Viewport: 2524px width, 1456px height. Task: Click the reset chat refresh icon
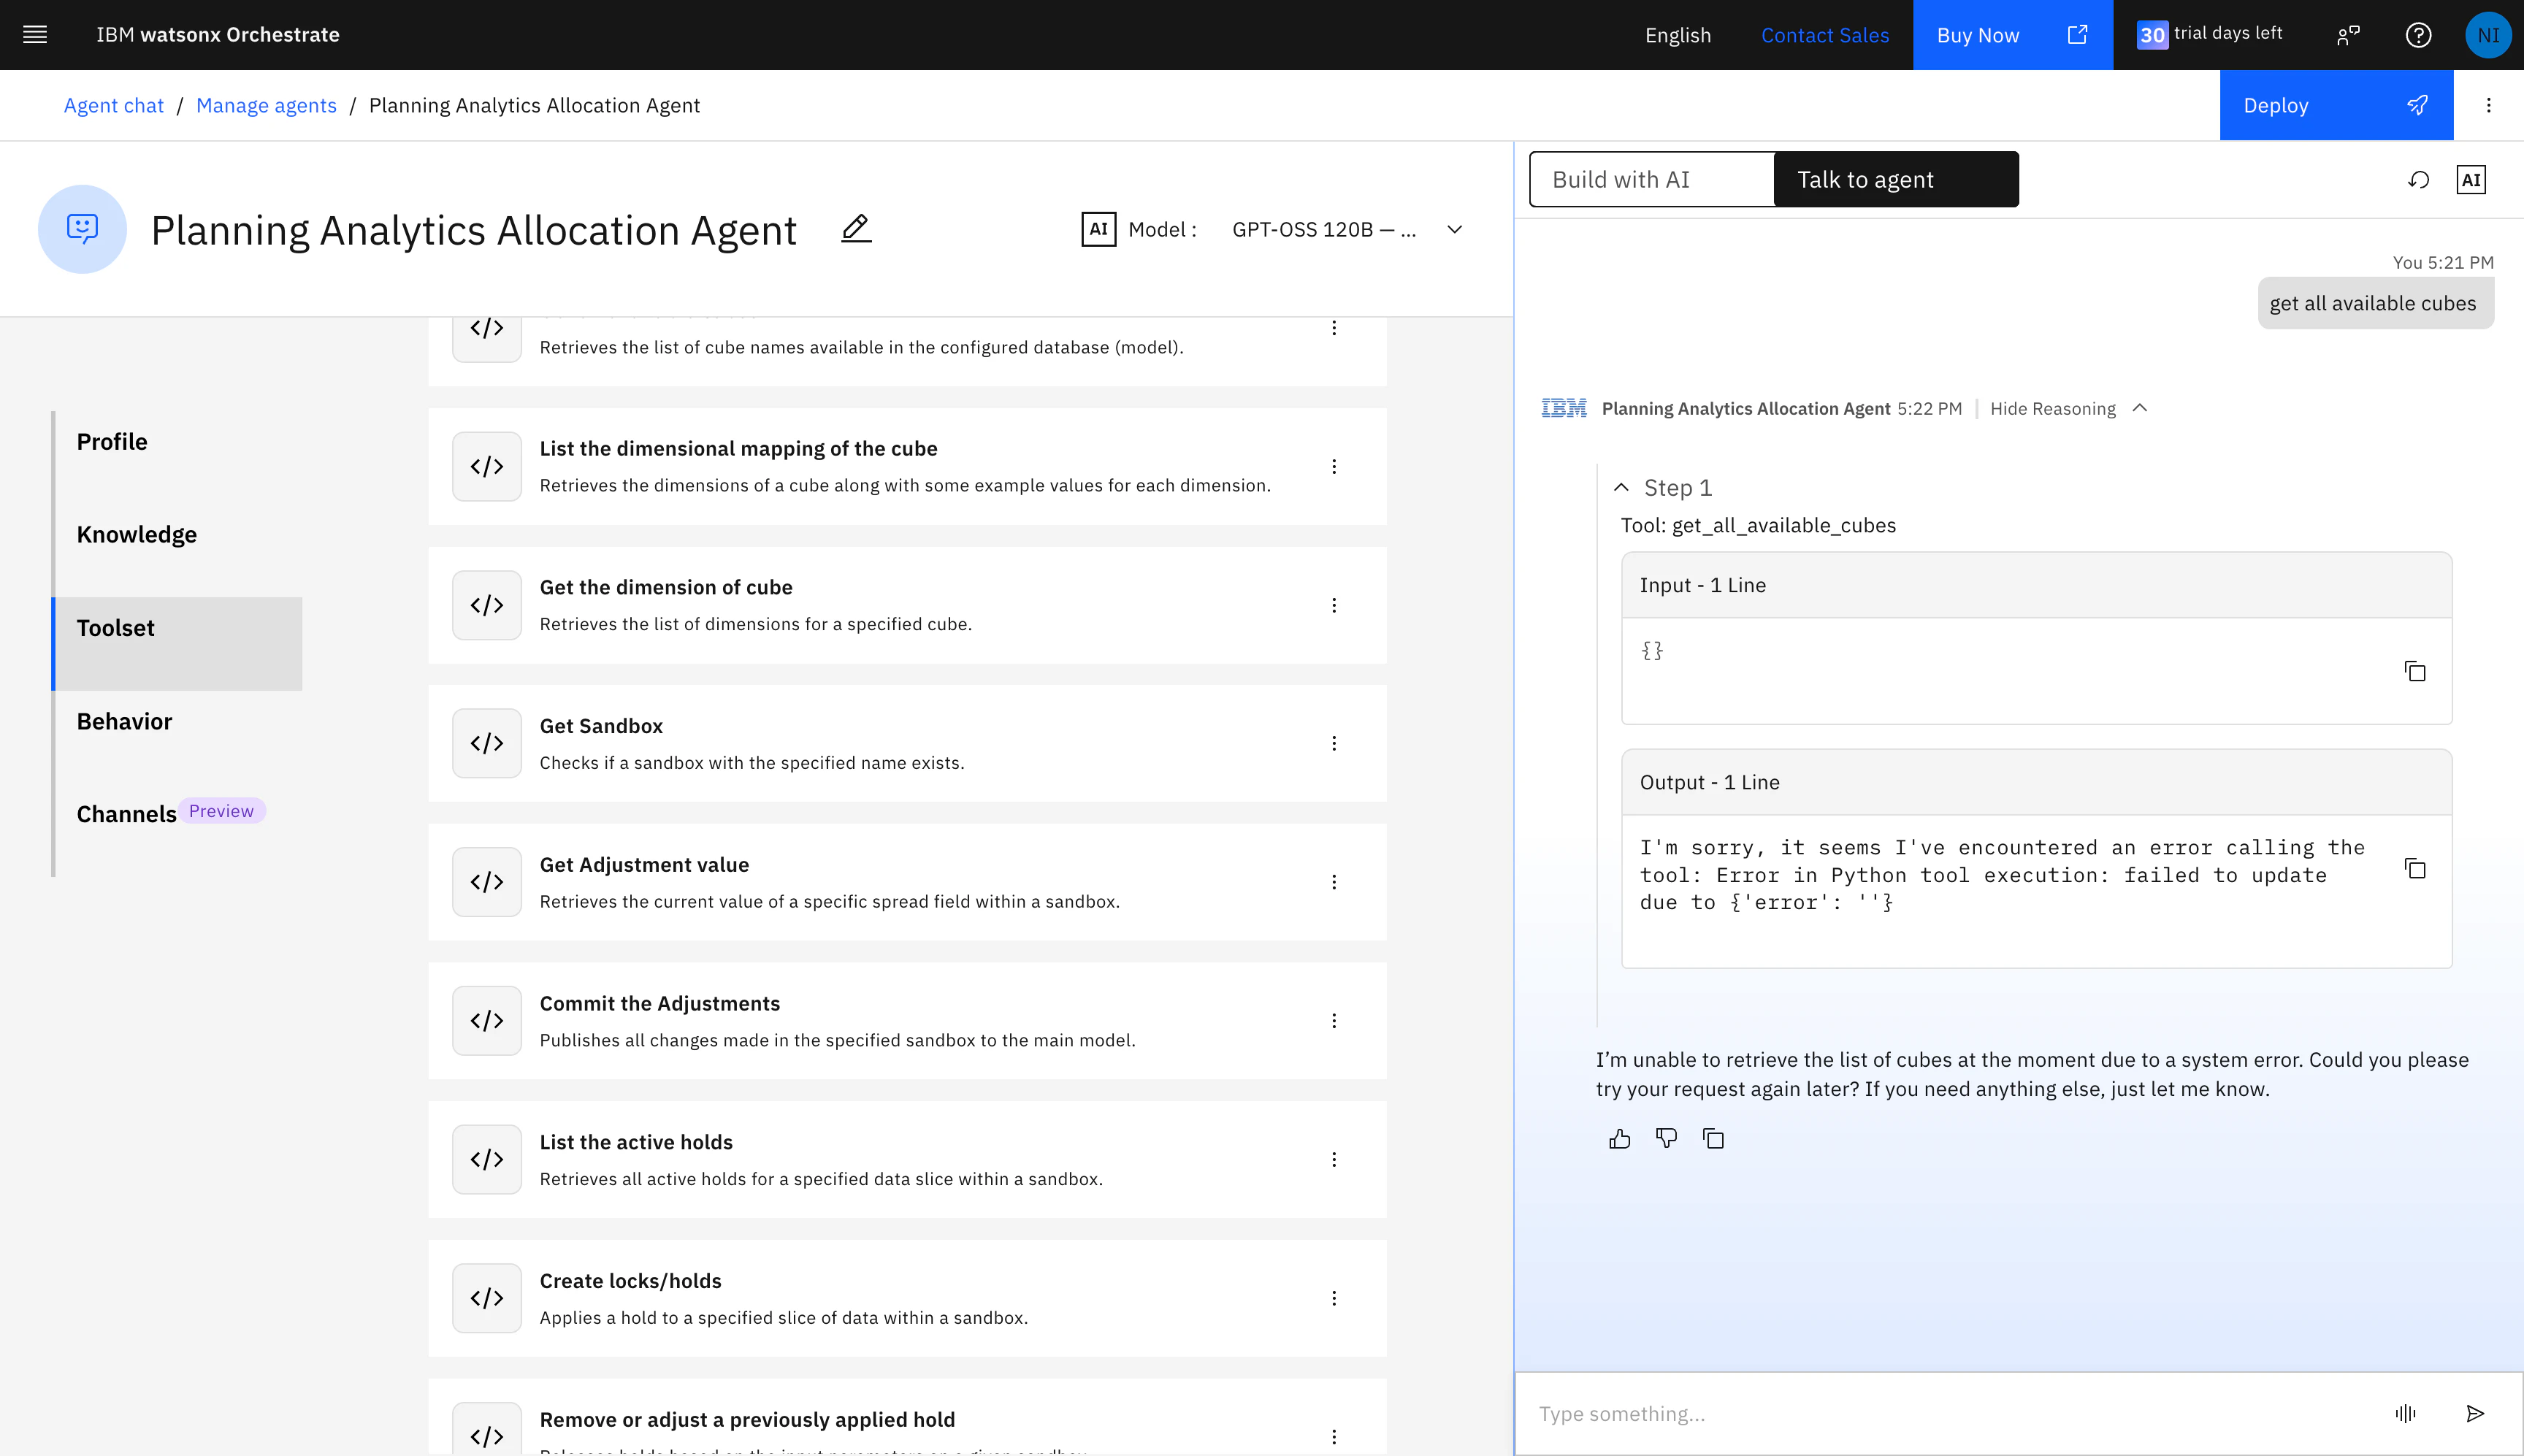point(2418,180)
